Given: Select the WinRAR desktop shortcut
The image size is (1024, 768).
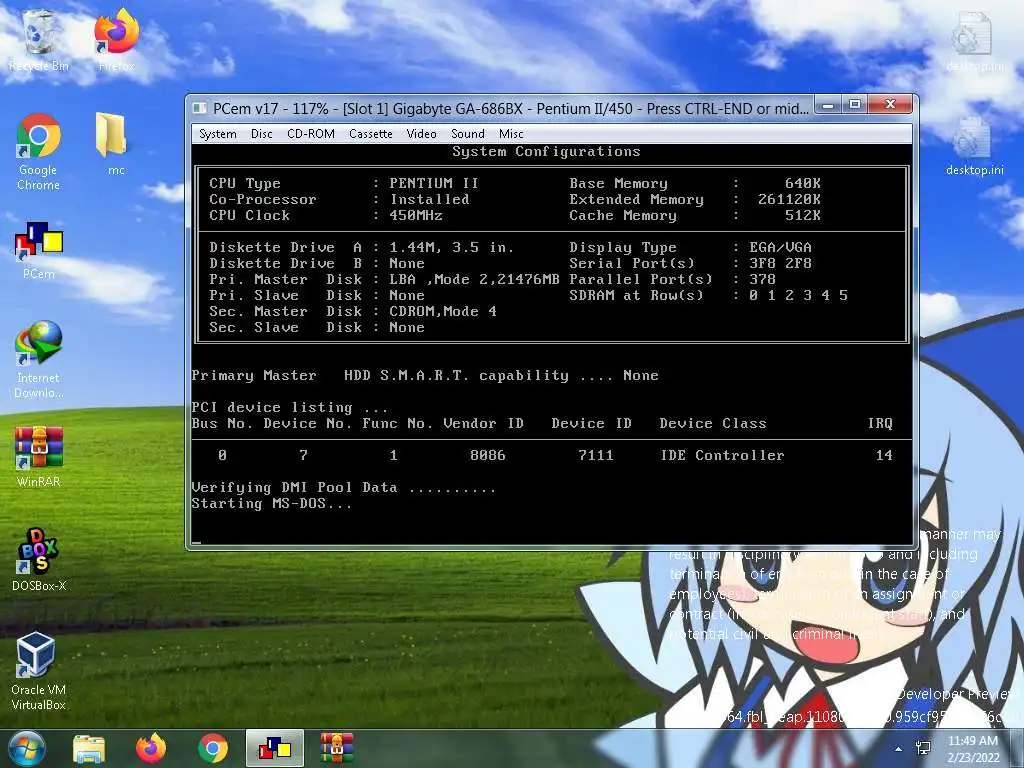Looking at the screenshot, I should (39, 457).
